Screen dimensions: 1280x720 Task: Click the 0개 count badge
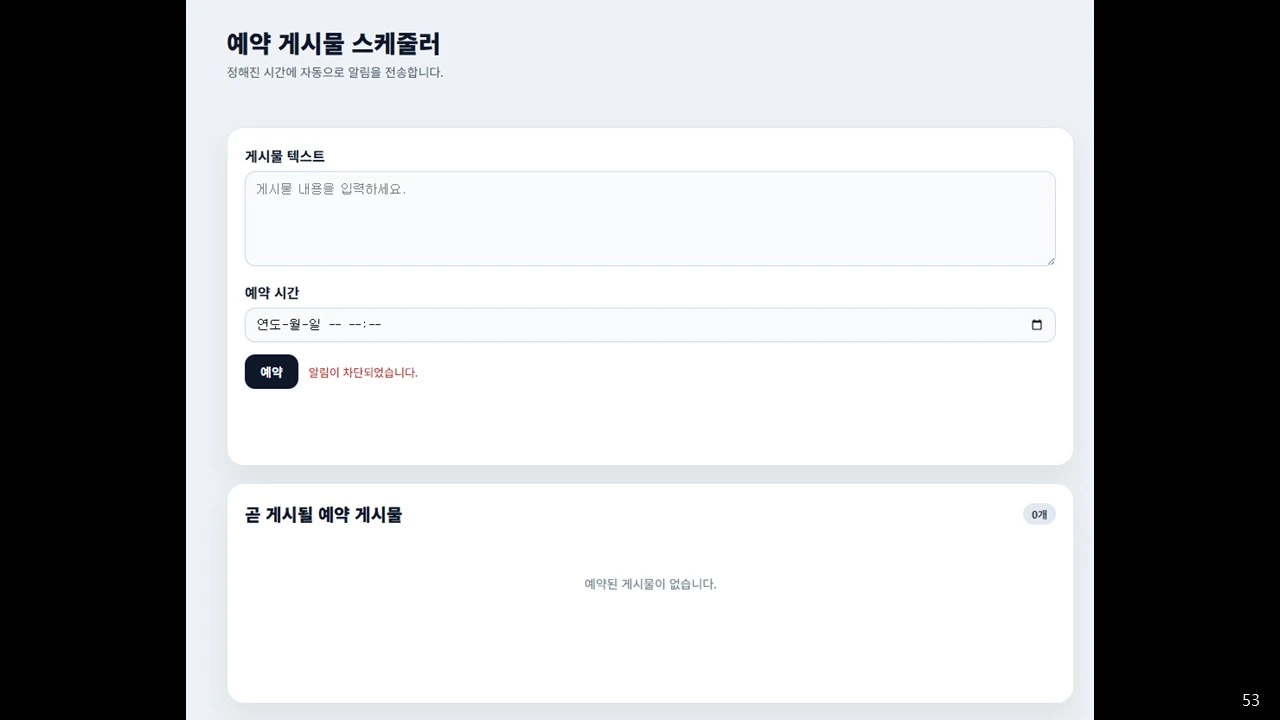pyautogui.click(x=1038, y=514)
